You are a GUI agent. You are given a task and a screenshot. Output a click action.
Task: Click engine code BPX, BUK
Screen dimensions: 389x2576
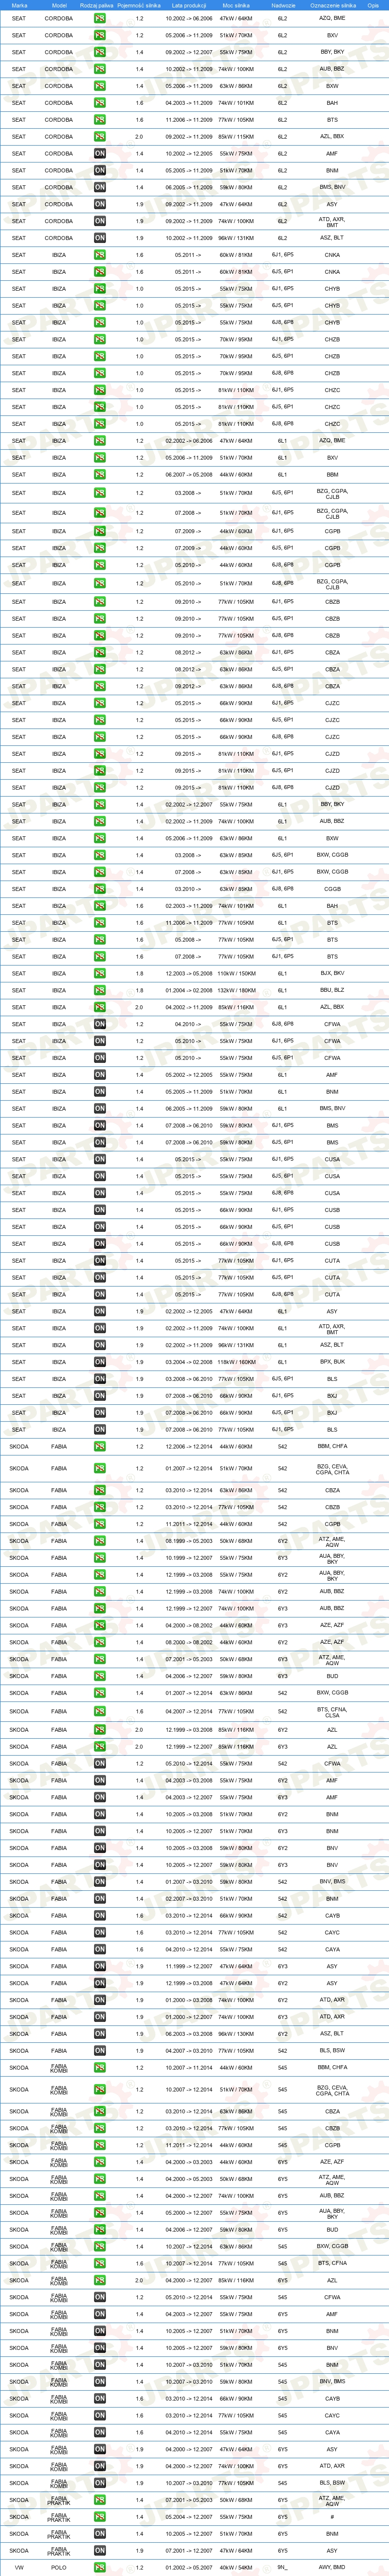pos(332,1362)
